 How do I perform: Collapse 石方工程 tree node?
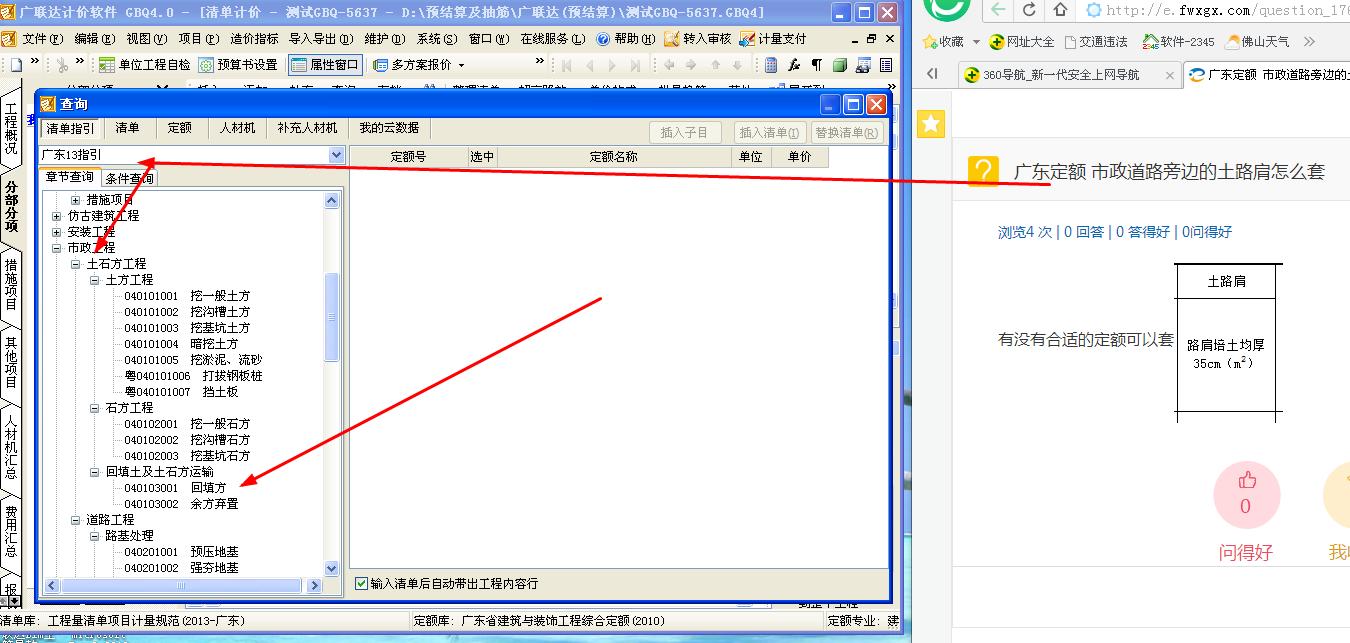coord(95,408)
